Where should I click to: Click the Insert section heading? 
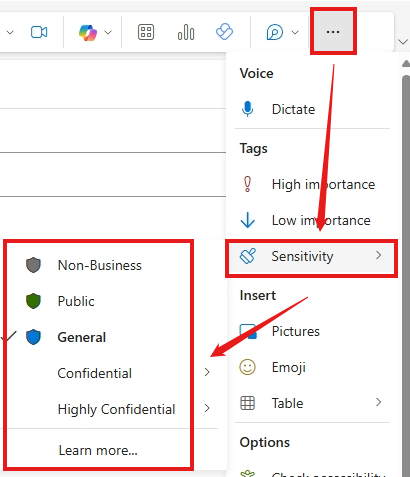tap(258, 295)
